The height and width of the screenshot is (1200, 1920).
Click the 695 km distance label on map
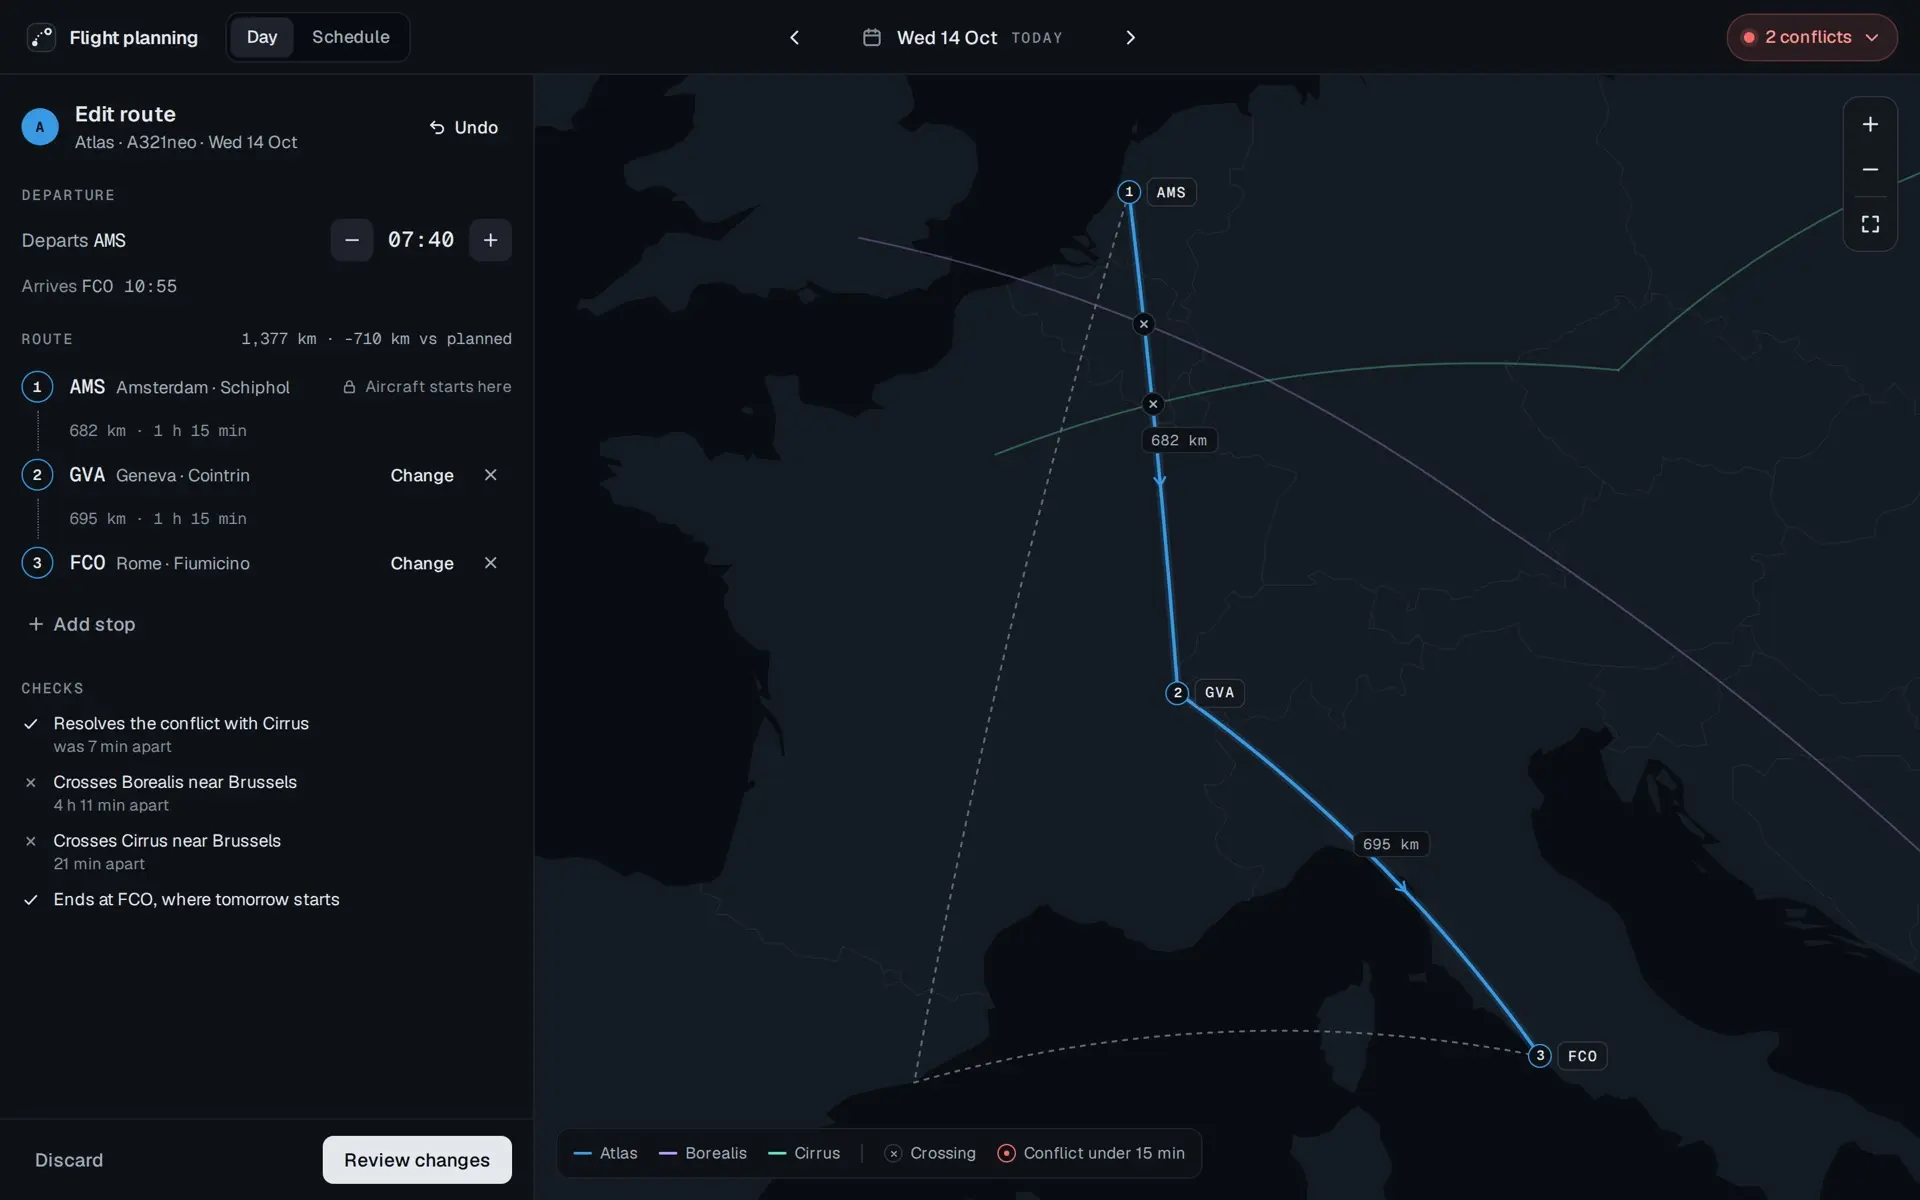pyautogui.click(x=1391, y=844)
